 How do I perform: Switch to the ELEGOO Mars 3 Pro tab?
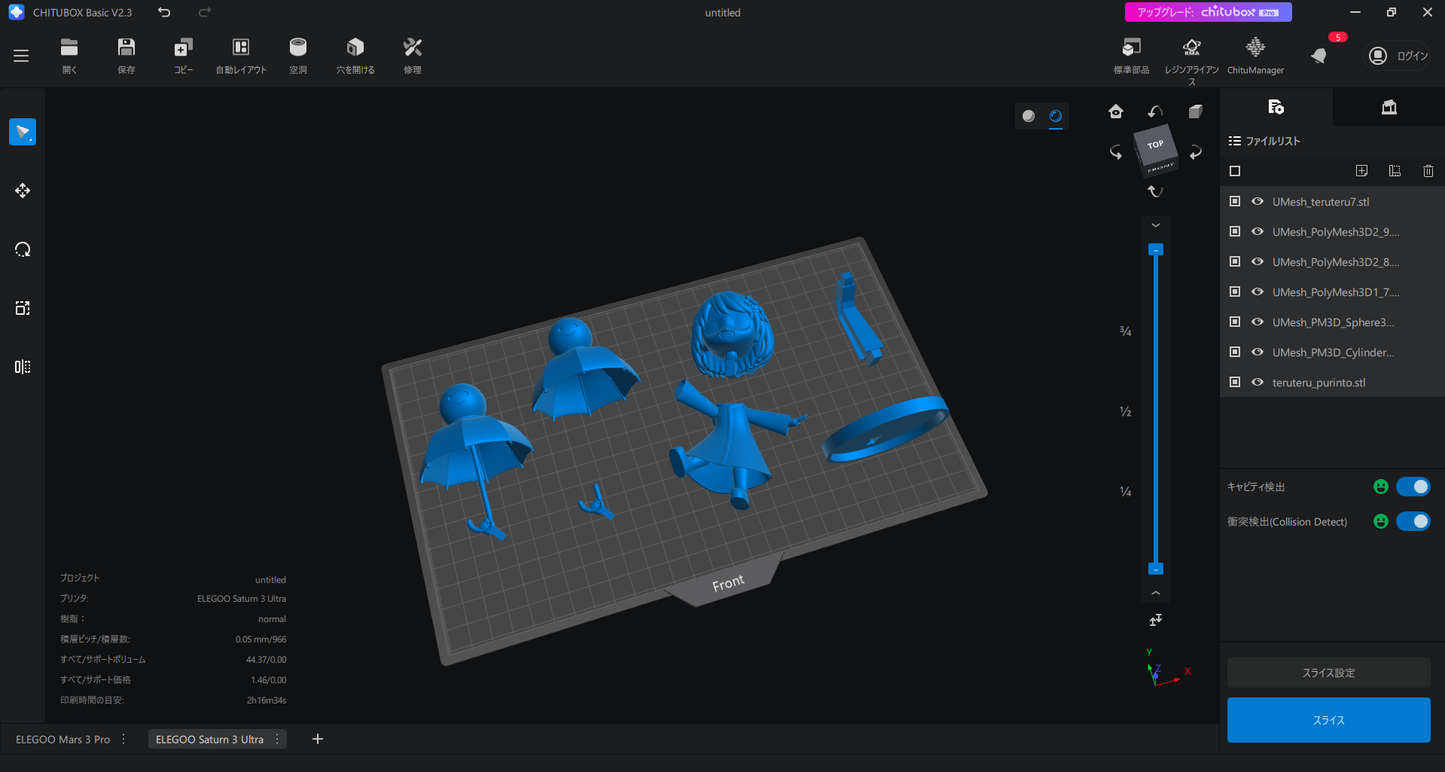tap(63, 739)
